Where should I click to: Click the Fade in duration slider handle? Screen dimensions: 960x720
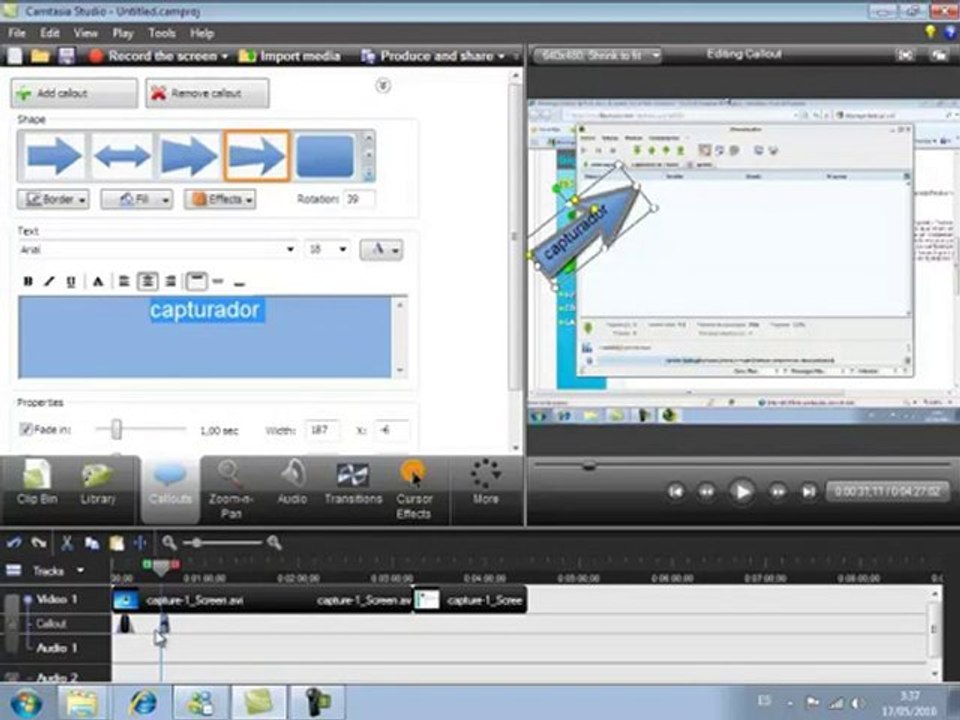(x=116, y=429)
